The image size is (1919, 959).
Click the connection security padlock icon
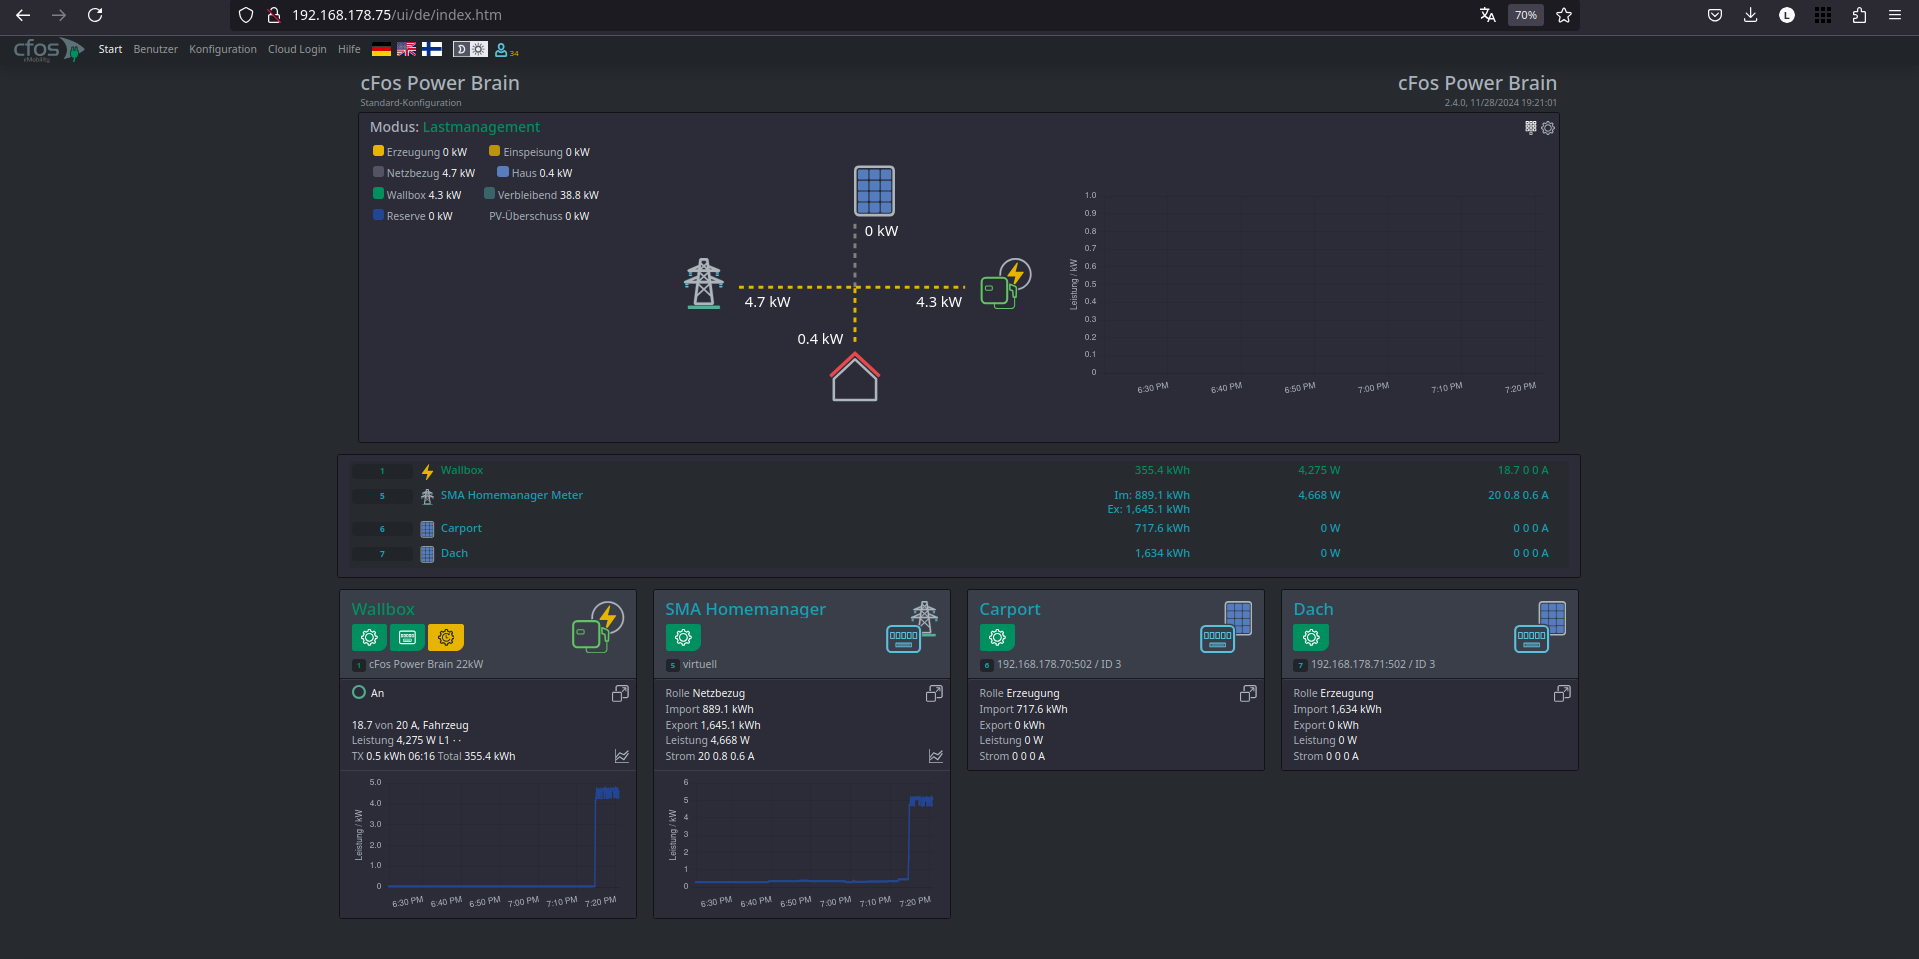(273, 15)
